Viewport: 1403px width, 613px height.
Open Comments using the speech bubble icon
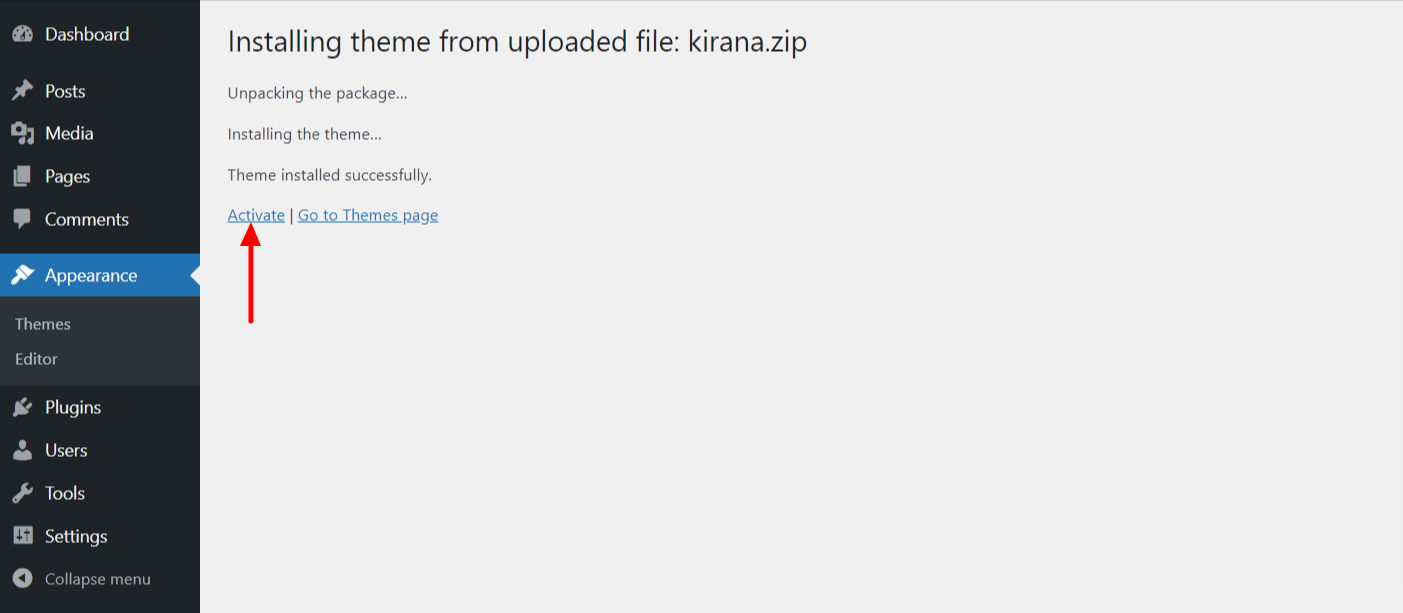[x=24, y=219]
